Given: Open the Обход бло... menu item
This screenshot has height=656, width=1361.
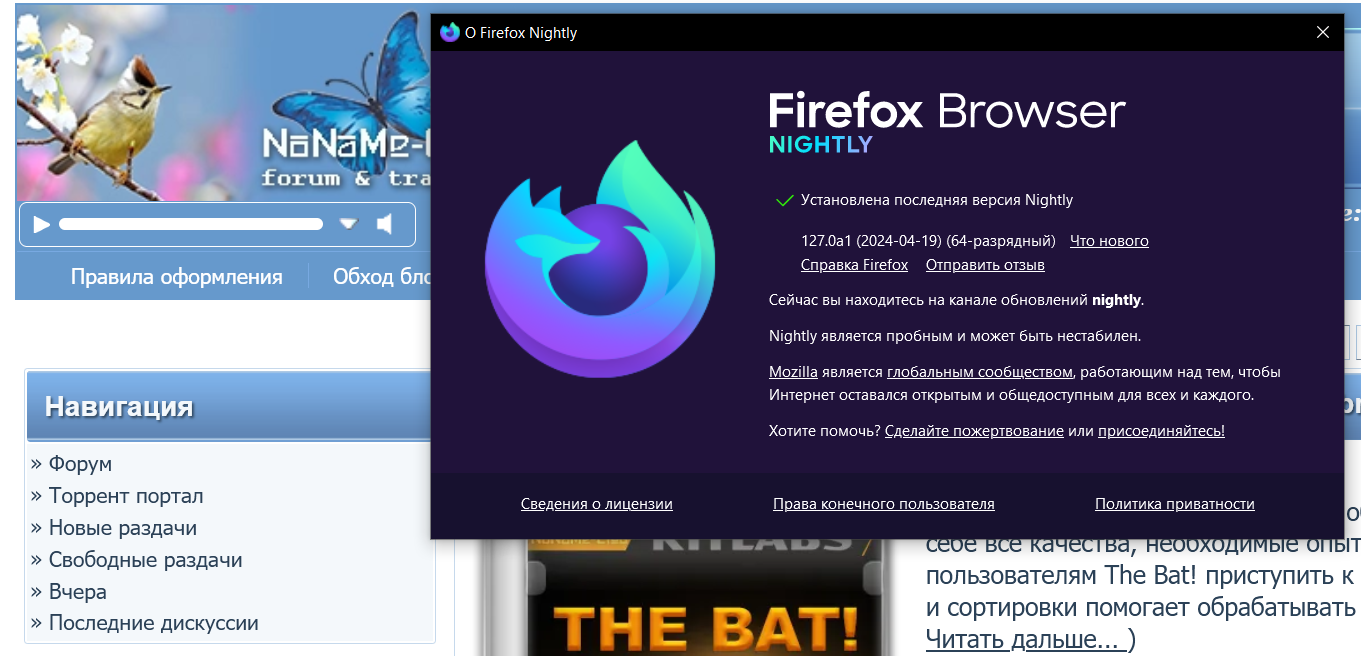Looking at the screenshot, I should tap(380, 277).
